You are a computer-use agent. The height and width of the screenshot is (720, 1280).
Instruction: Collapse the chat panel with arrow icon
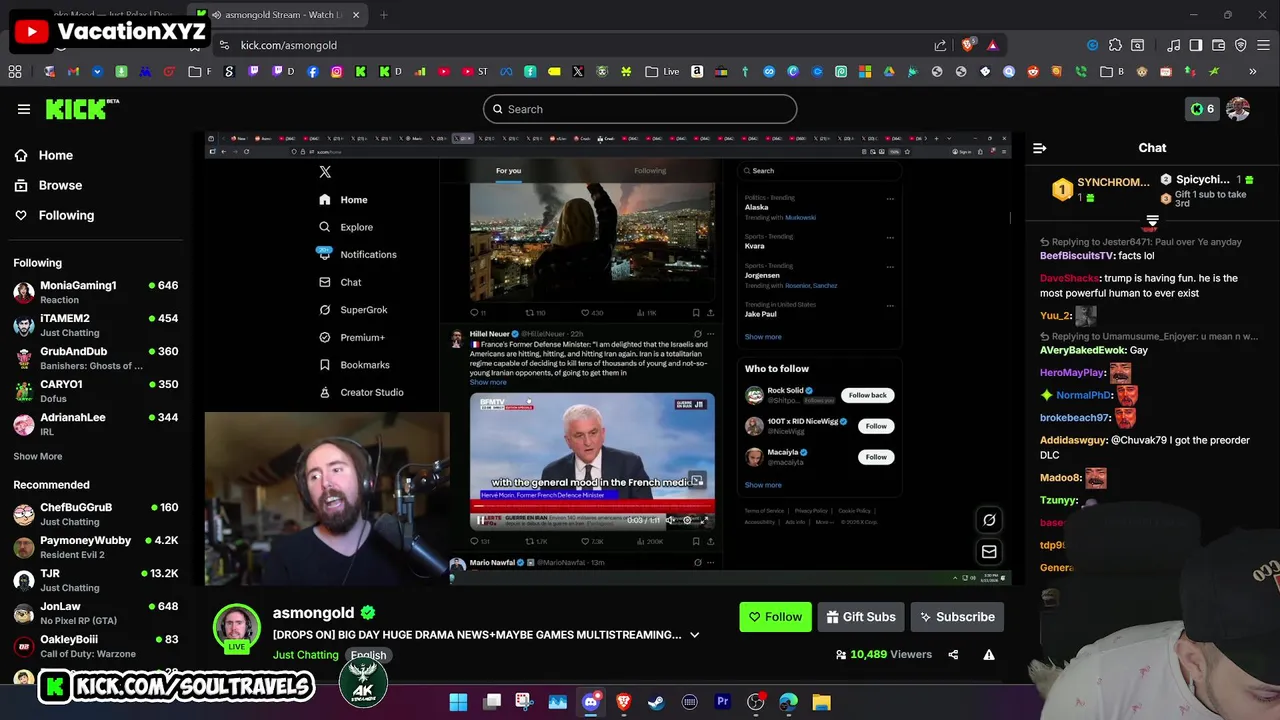pyautogui.click(x=1040, y=148)
